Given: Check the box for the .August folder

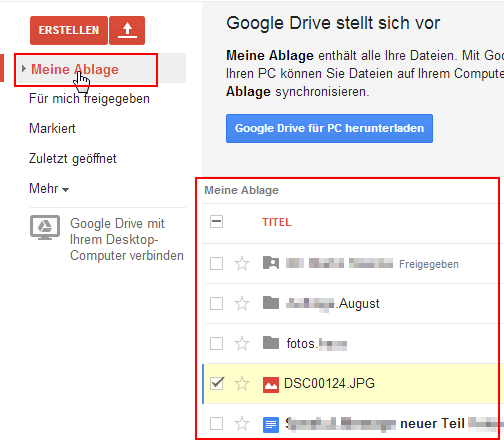Looking at the screenshot, I should pos(216,303).
